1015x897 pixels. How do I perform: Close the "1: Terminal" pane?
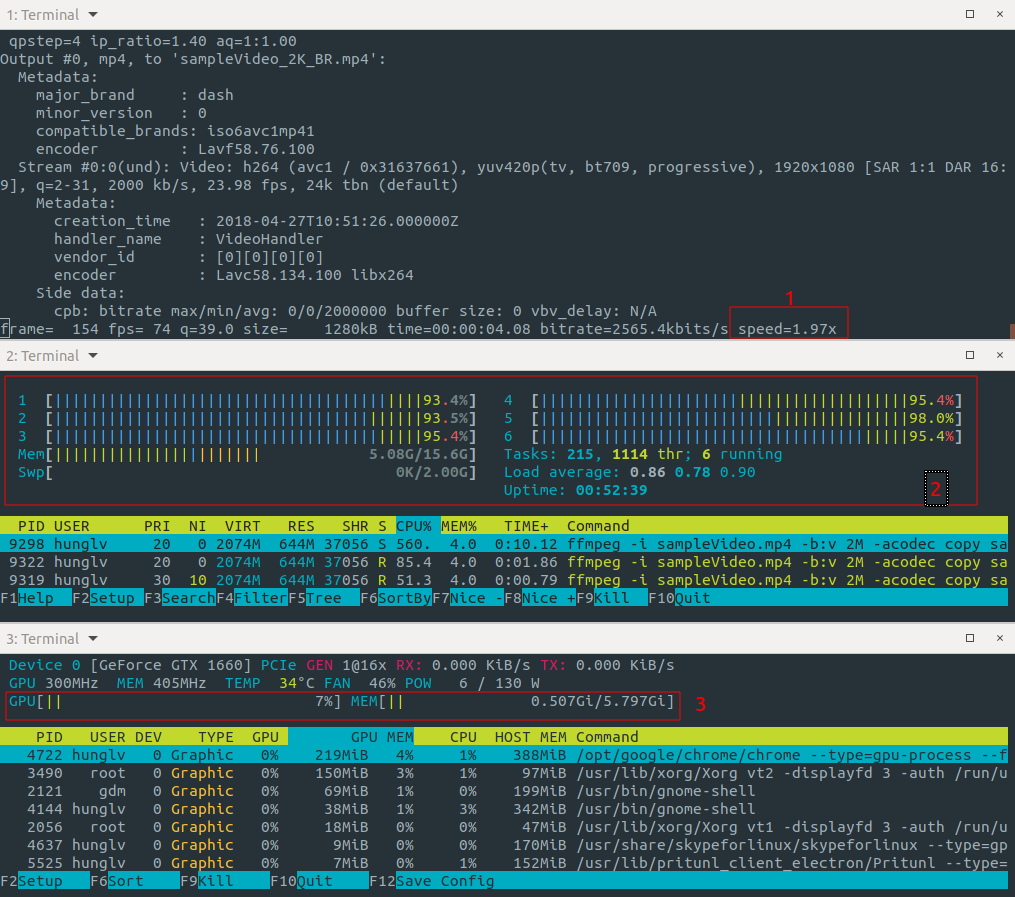point(999,15)
